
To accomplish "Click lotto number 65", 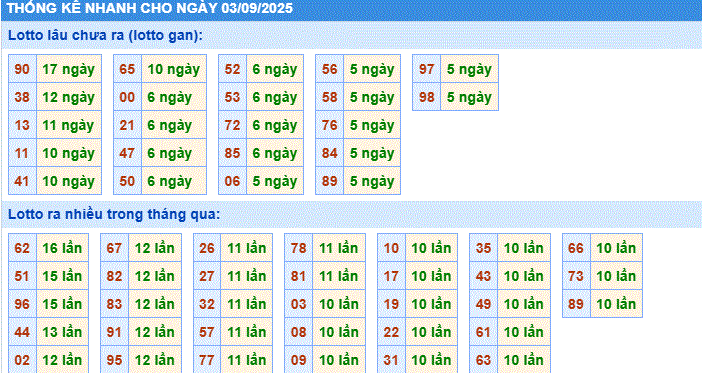I will pos(127,69).
